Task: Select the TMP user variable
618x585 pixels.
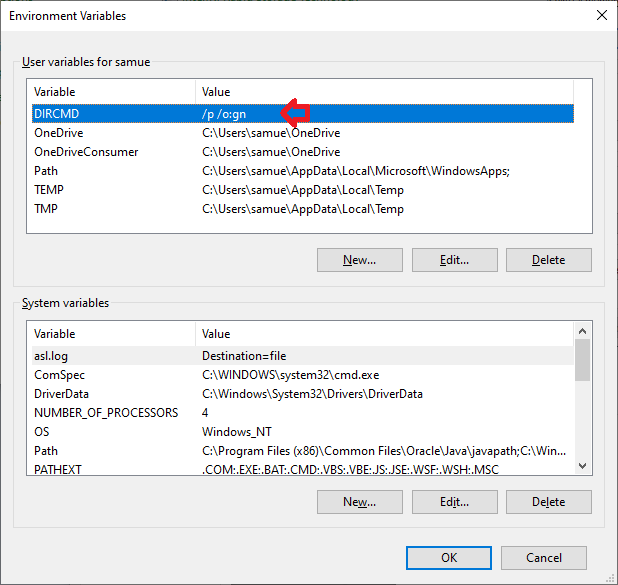Action: pos(302,209)
